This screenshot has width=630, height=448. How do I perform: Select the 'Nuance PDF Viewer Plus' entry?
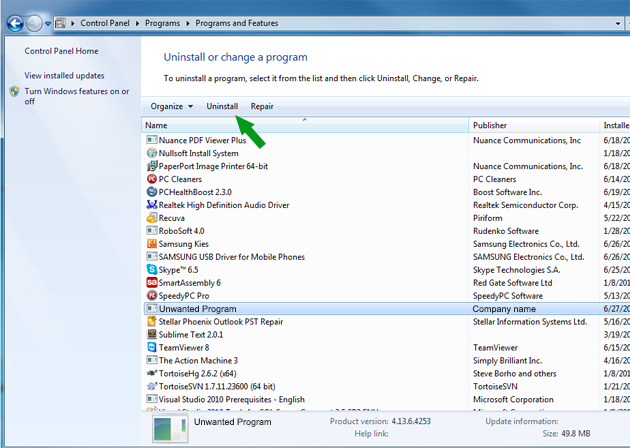202,140
